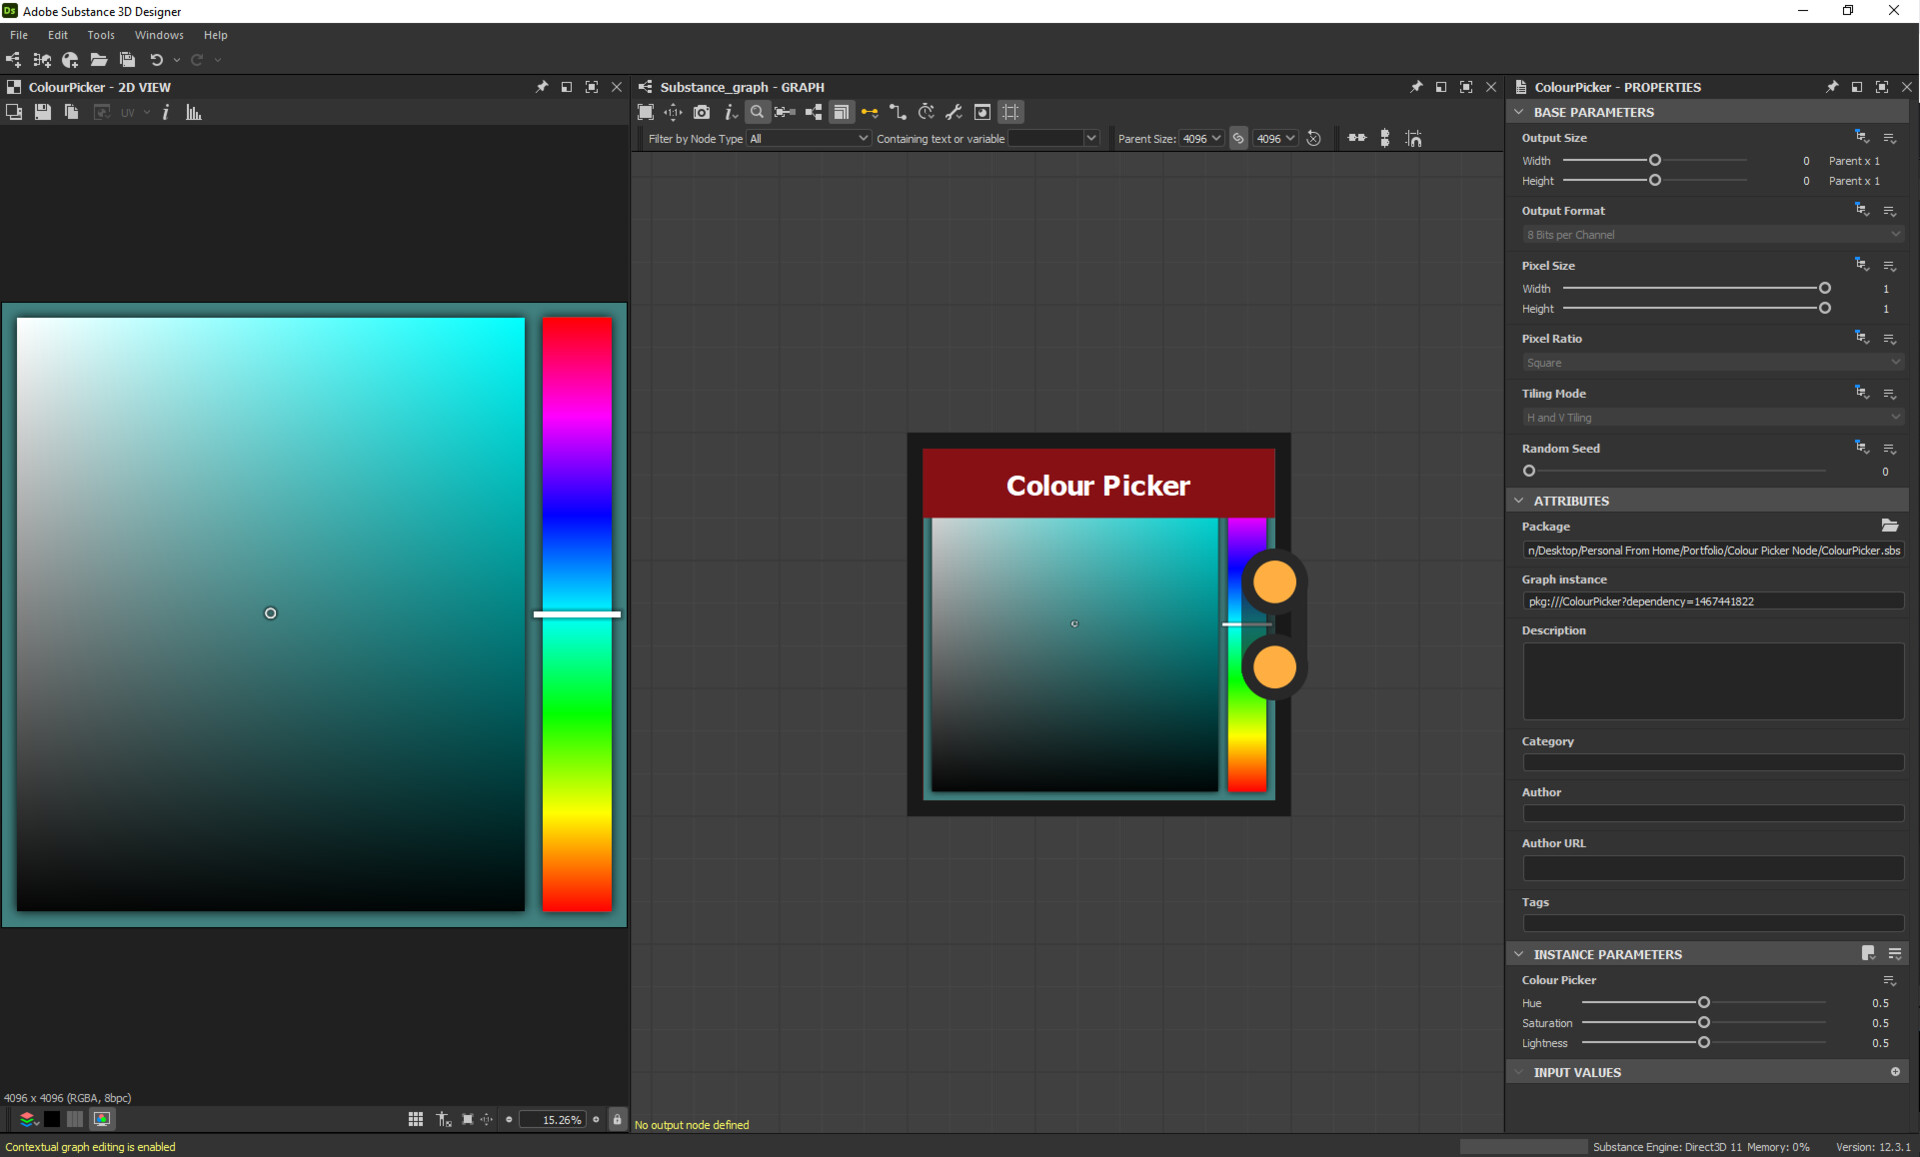The width and height of the screenshot is (1920, 1157).
Task: Click the histogram icon in 2D view toolbar
Action: (192, 112)
